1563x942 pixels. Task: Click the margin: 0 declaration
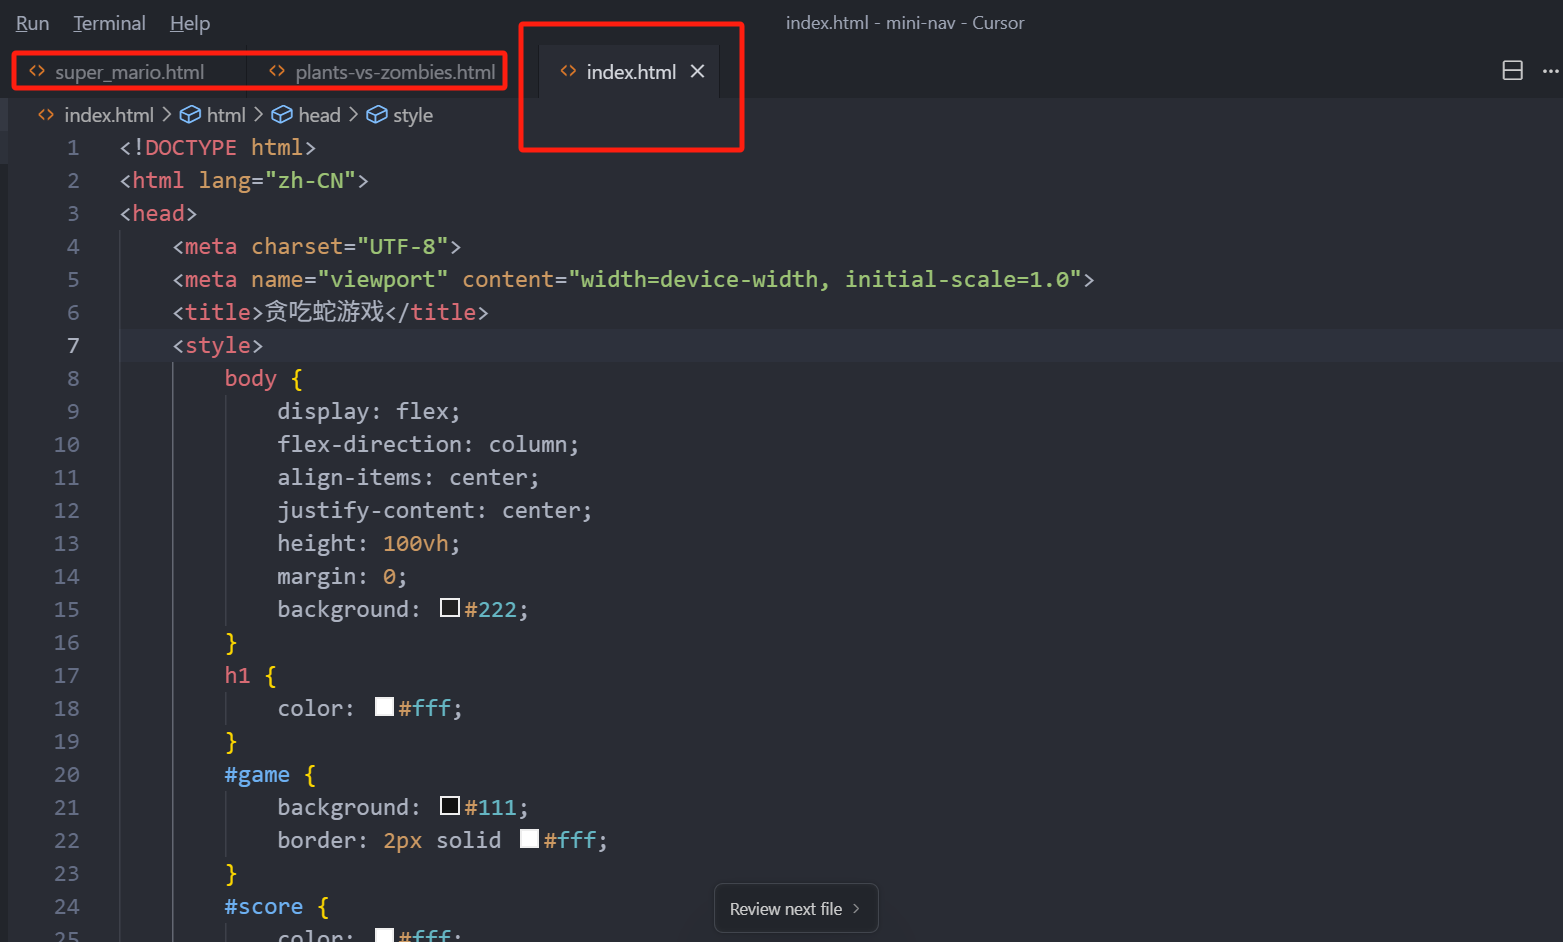click(x=343, y=576)
